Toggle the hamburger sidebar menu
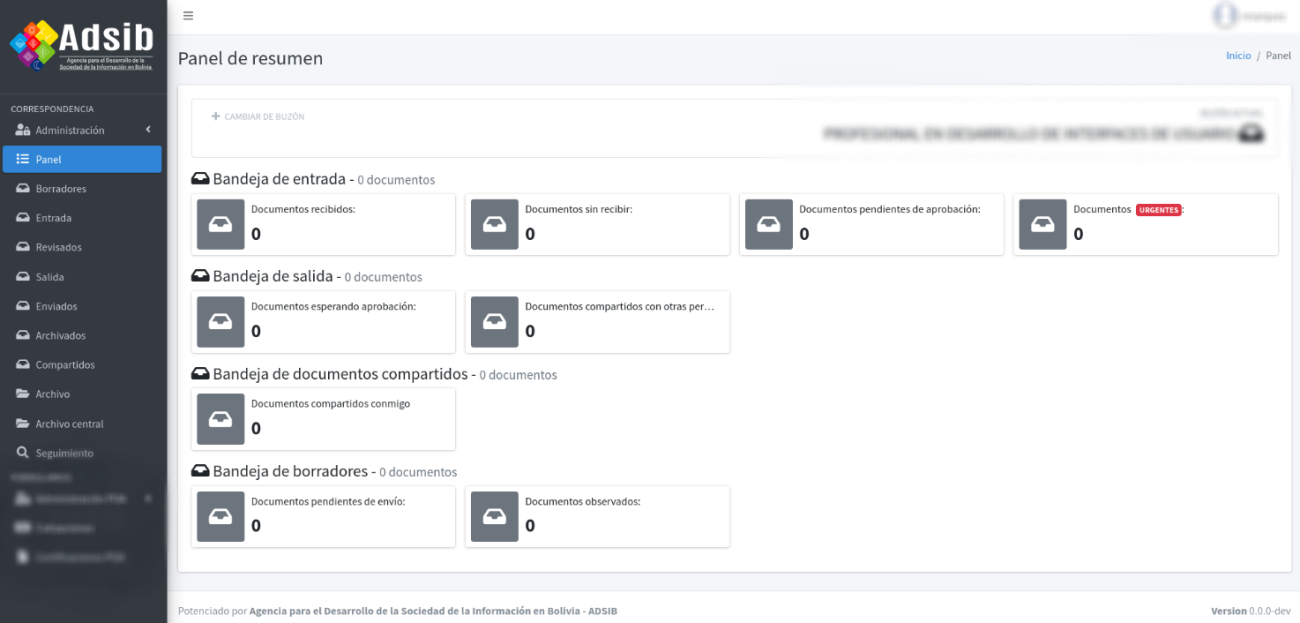 (x=188, y=16)
